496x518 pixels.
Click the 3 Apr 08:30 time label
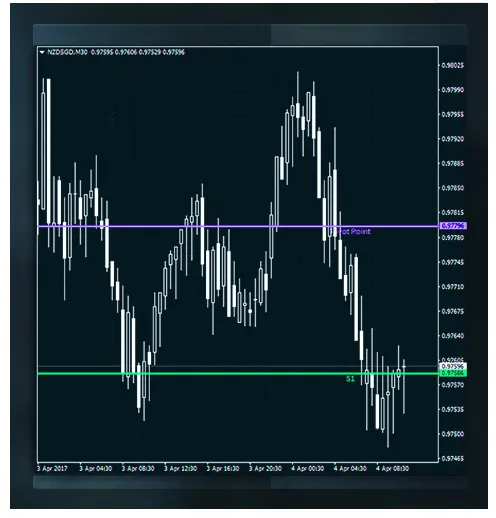pos(138,468)
